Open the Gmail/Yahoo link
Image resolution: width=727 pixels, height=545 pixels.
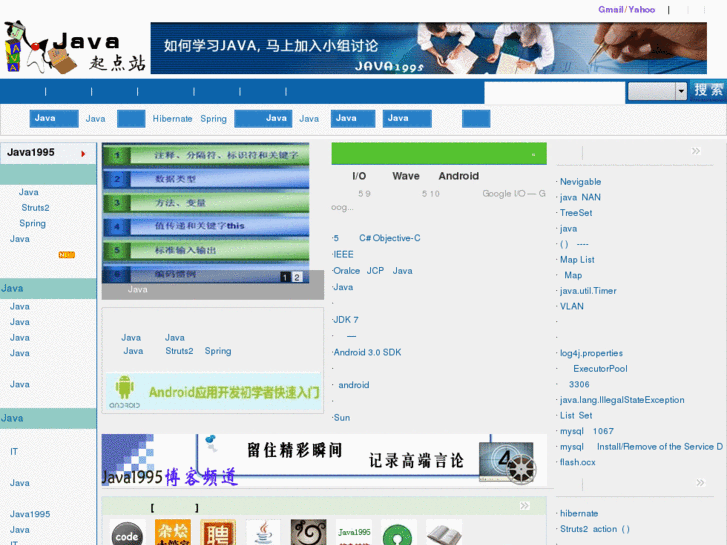tap(626, 10)
